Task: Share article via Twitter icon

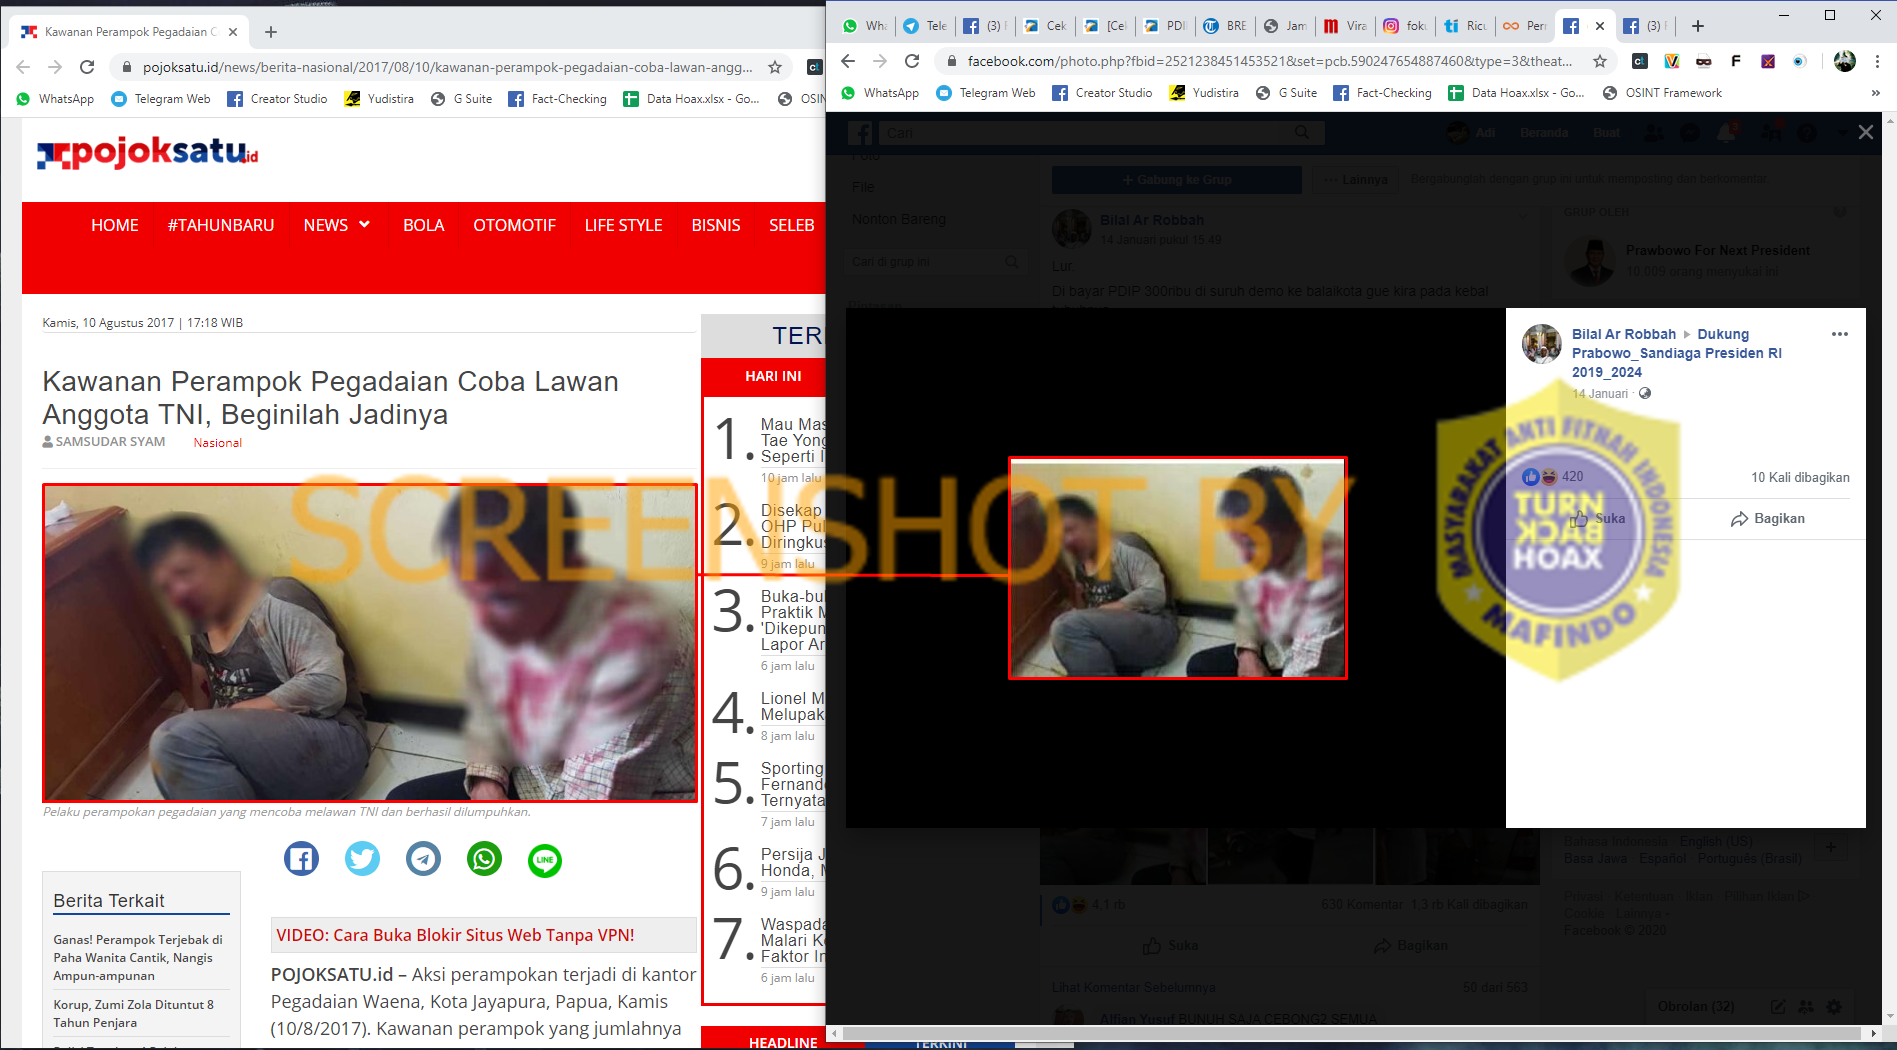Action: [362, 859]
